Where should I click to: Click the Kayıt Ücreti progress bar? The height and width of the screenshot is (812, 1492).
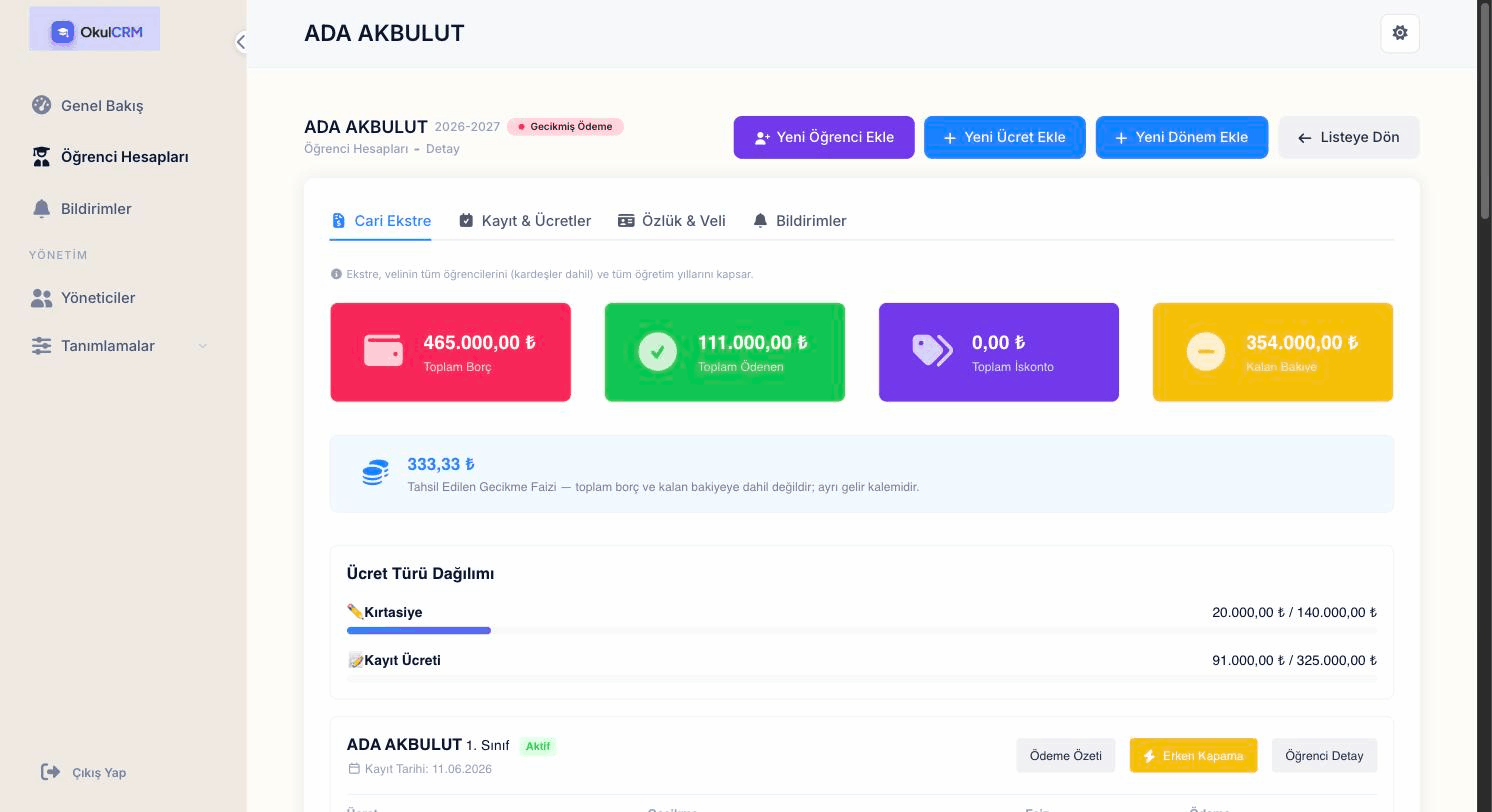(x=861, y=679)
